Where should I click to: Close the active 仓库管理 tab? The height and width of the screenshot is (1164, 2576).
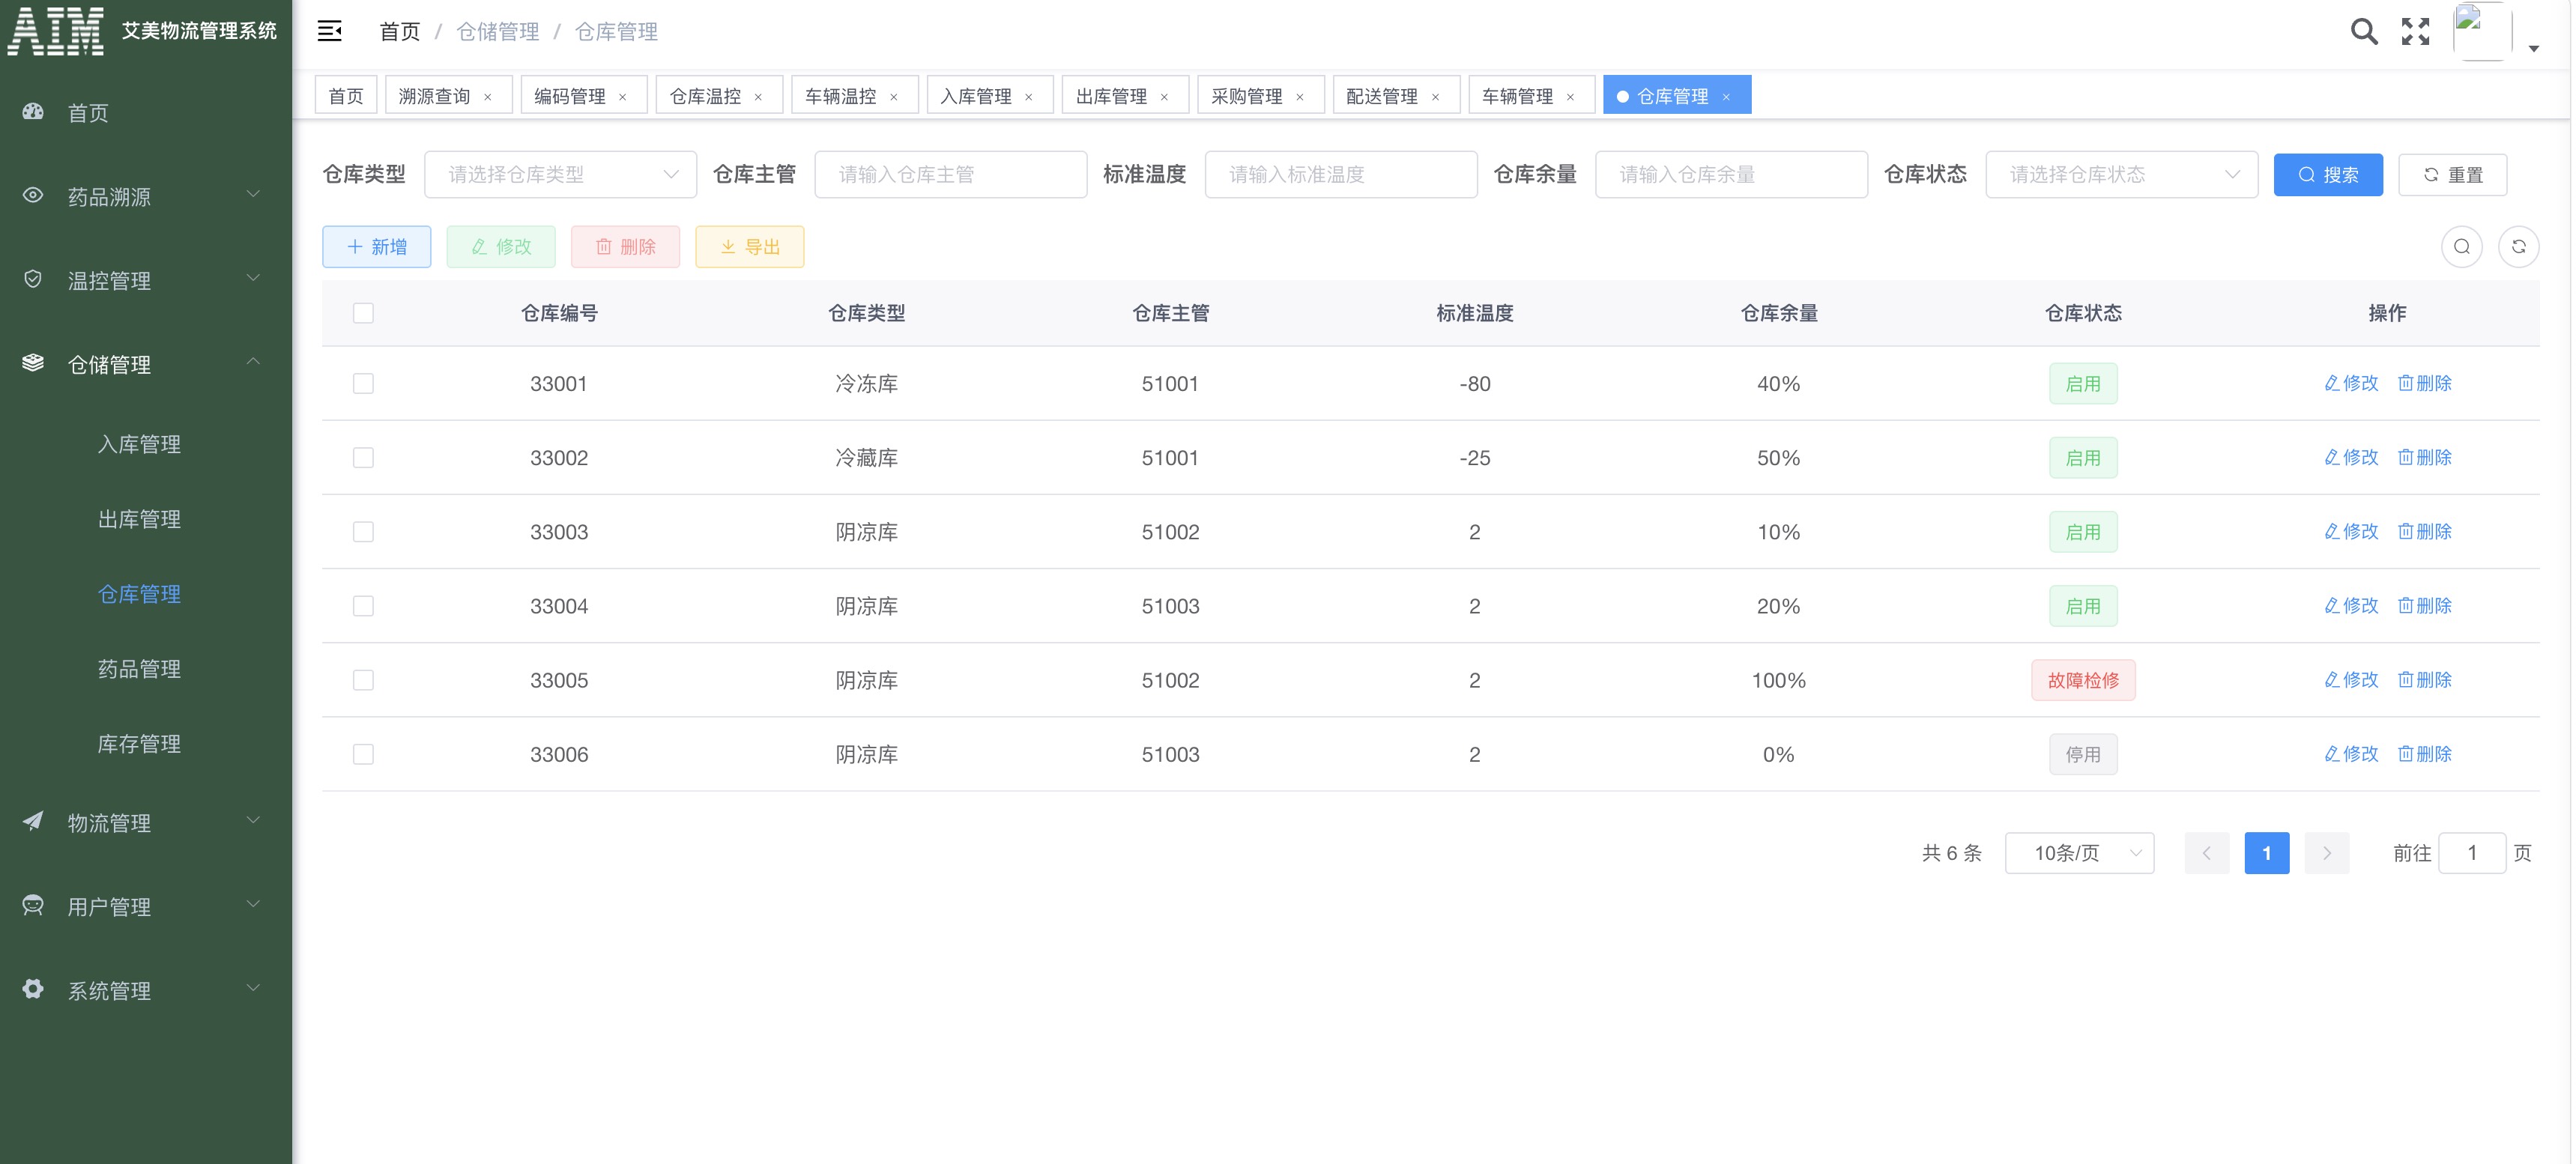tap(1726, 97)
